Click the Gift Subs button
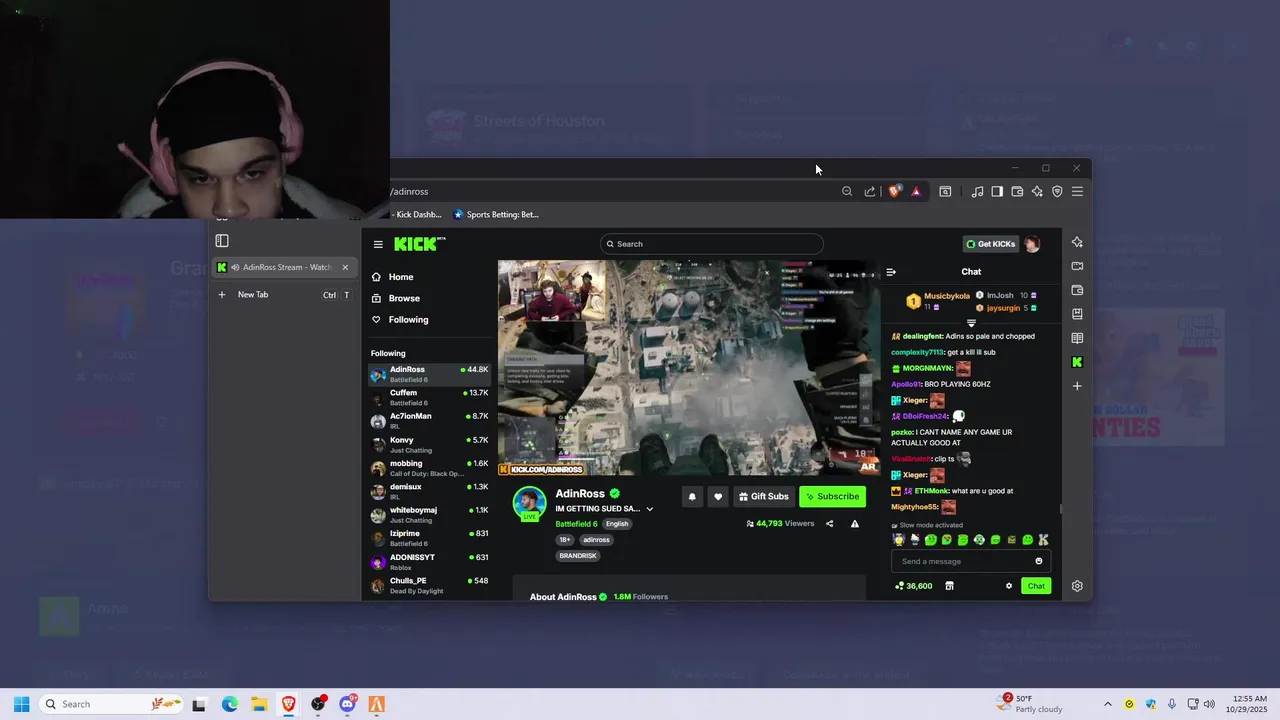Screen dimensions: 1280x720 point(764,496)
